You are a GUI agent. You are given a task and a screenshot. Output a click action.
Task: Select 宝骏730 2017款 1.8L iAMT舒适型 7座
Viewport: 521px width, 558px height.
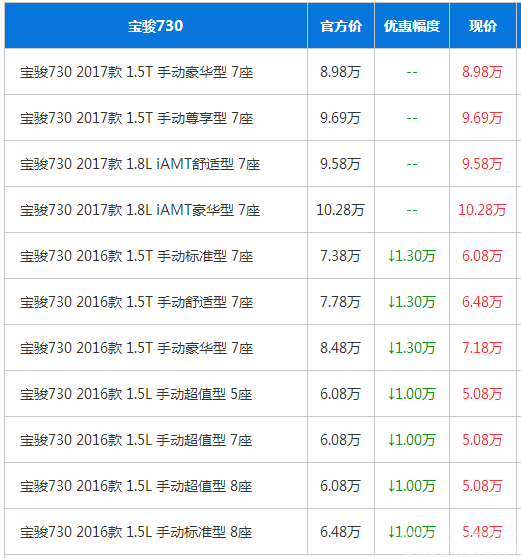pyautogui.click(x=140, y=164)
